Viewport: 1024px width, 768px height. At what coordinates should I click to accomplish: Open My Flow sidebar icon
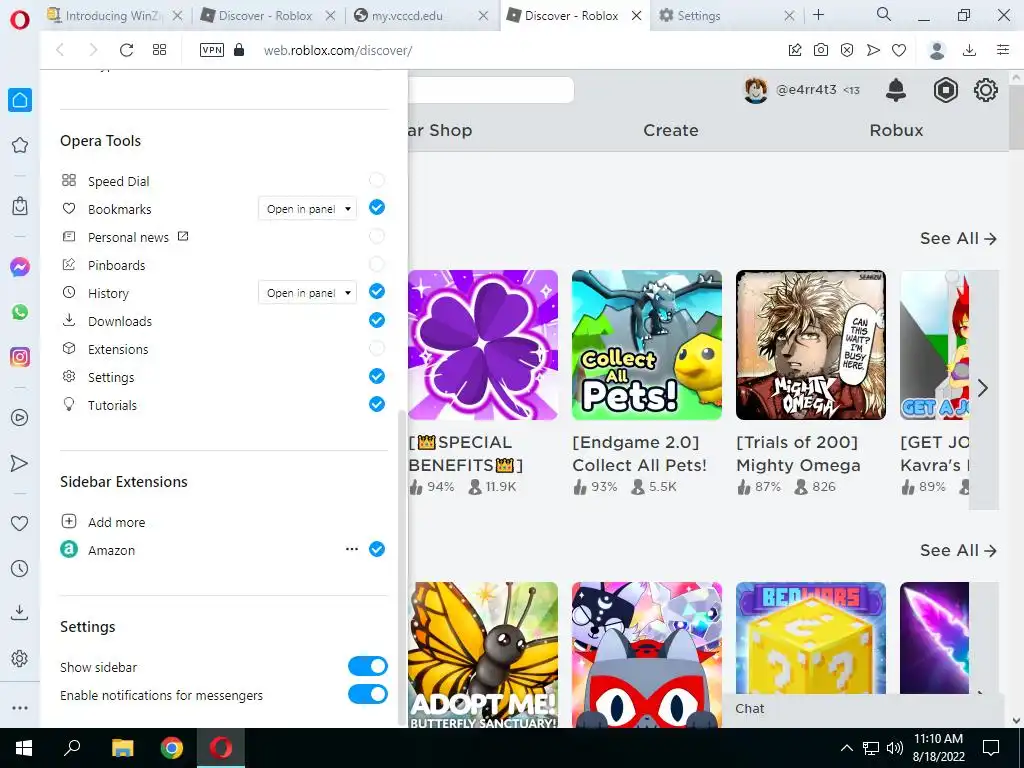[x=20, y=463]
